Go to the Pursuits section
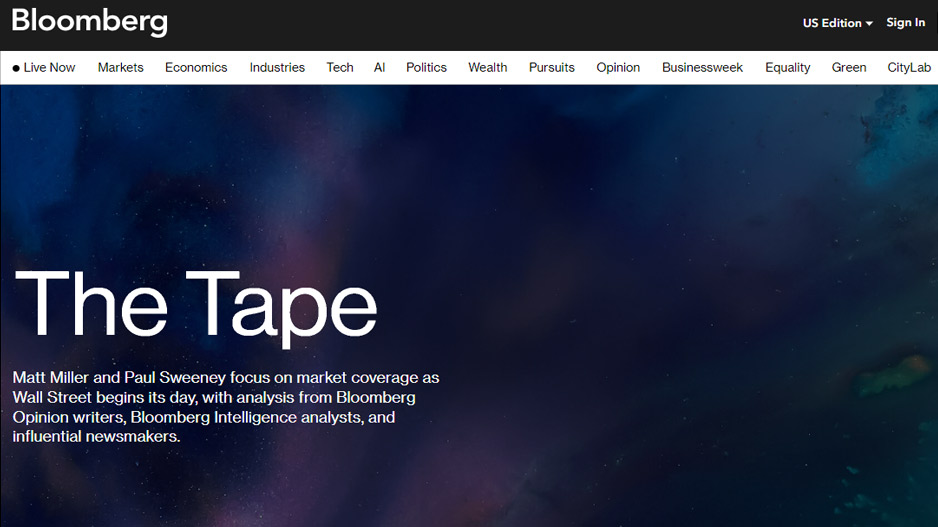The image size is (938, 527). (552, 68)
